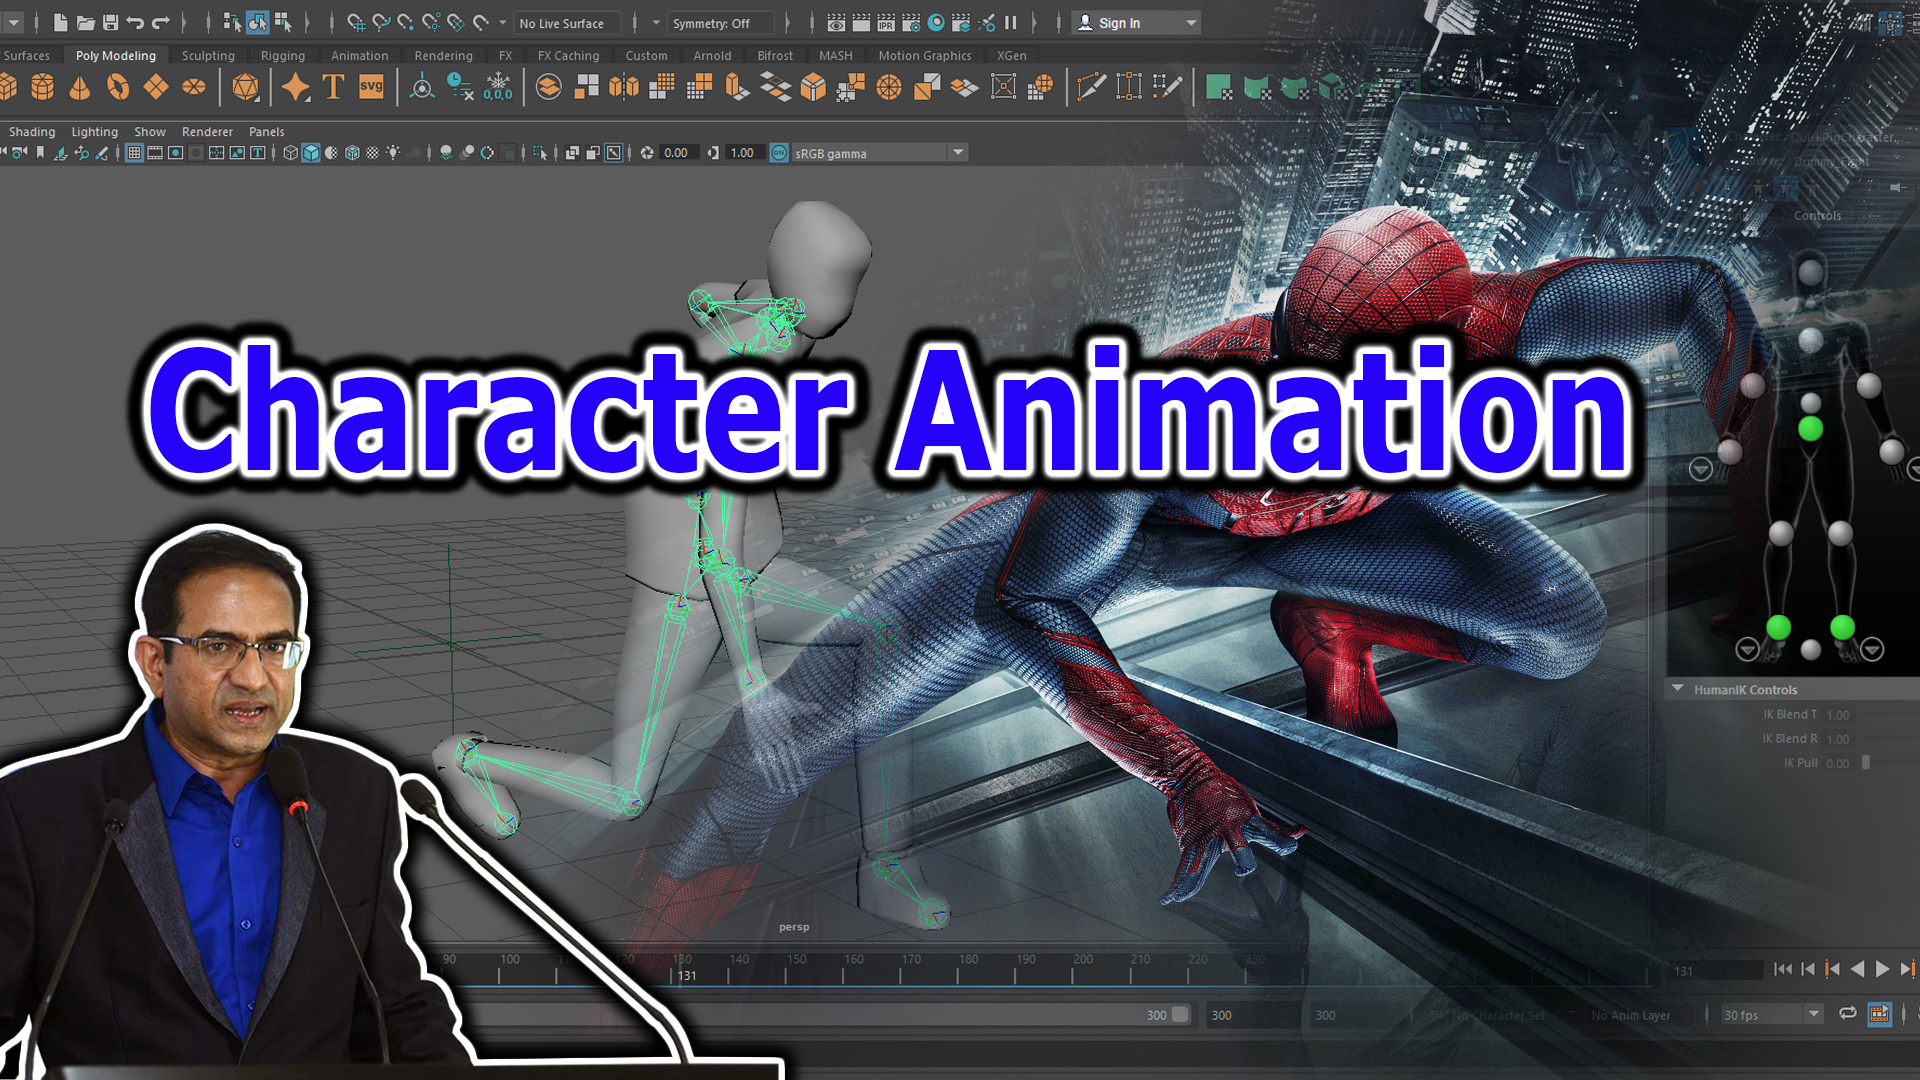Image resolution: width=1920 pixels, height=1080 pixels.
Task: Click the Snap to points magnet icon
Action: click(406, 22)
